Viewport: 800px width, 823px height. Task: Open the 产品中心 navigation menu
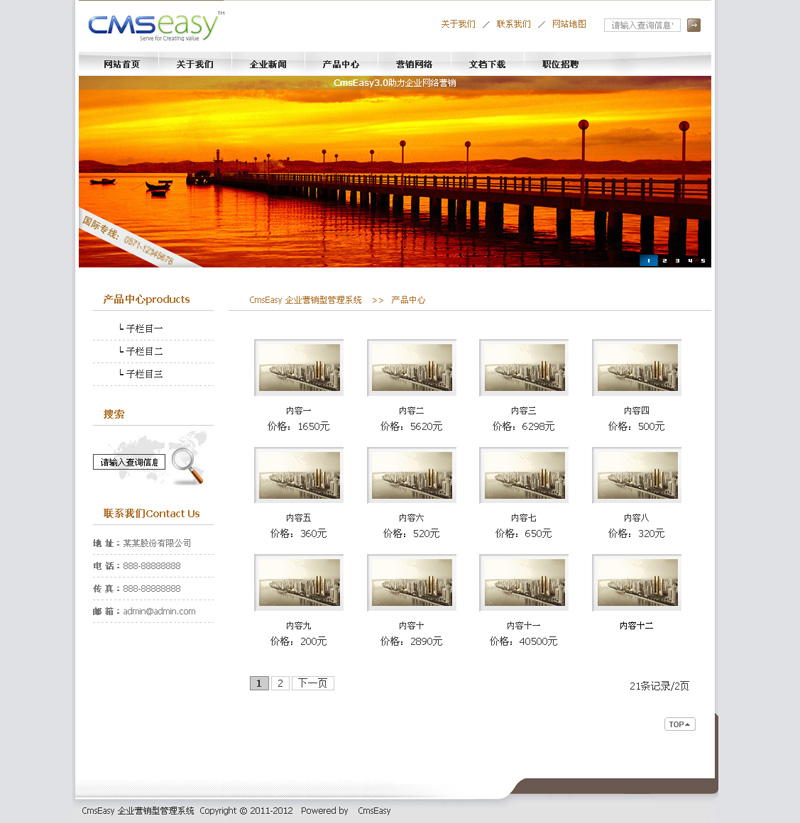tap(341, 65)
